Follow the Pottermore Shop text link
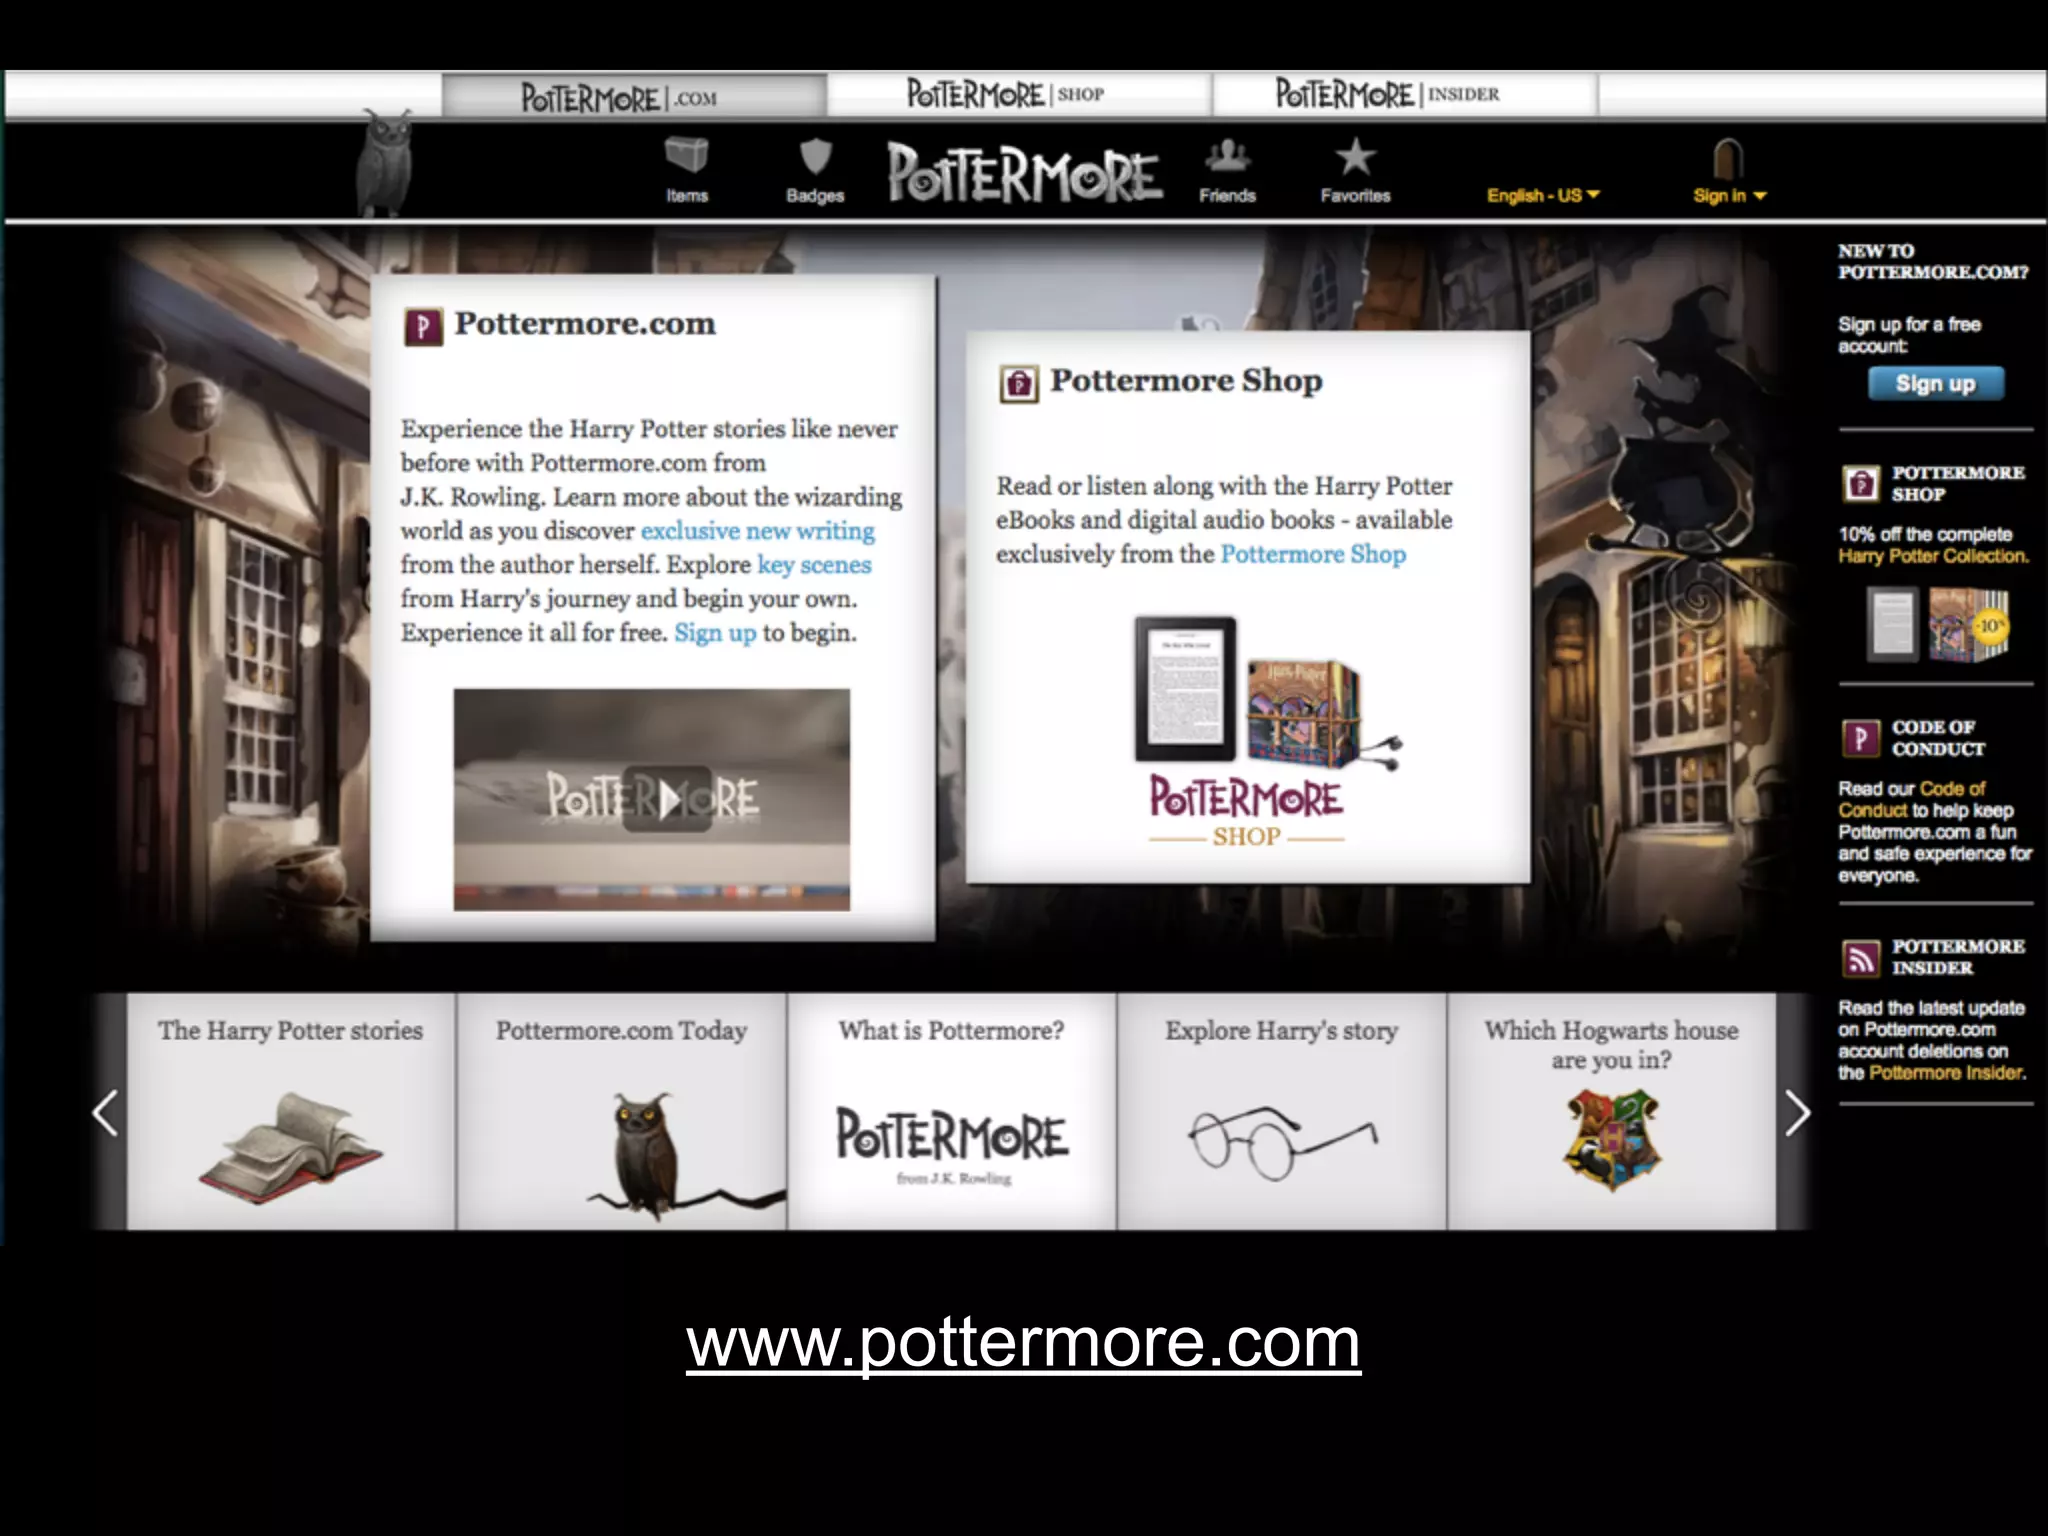Viewport: 2048px width, 1536px height. 1313,554
